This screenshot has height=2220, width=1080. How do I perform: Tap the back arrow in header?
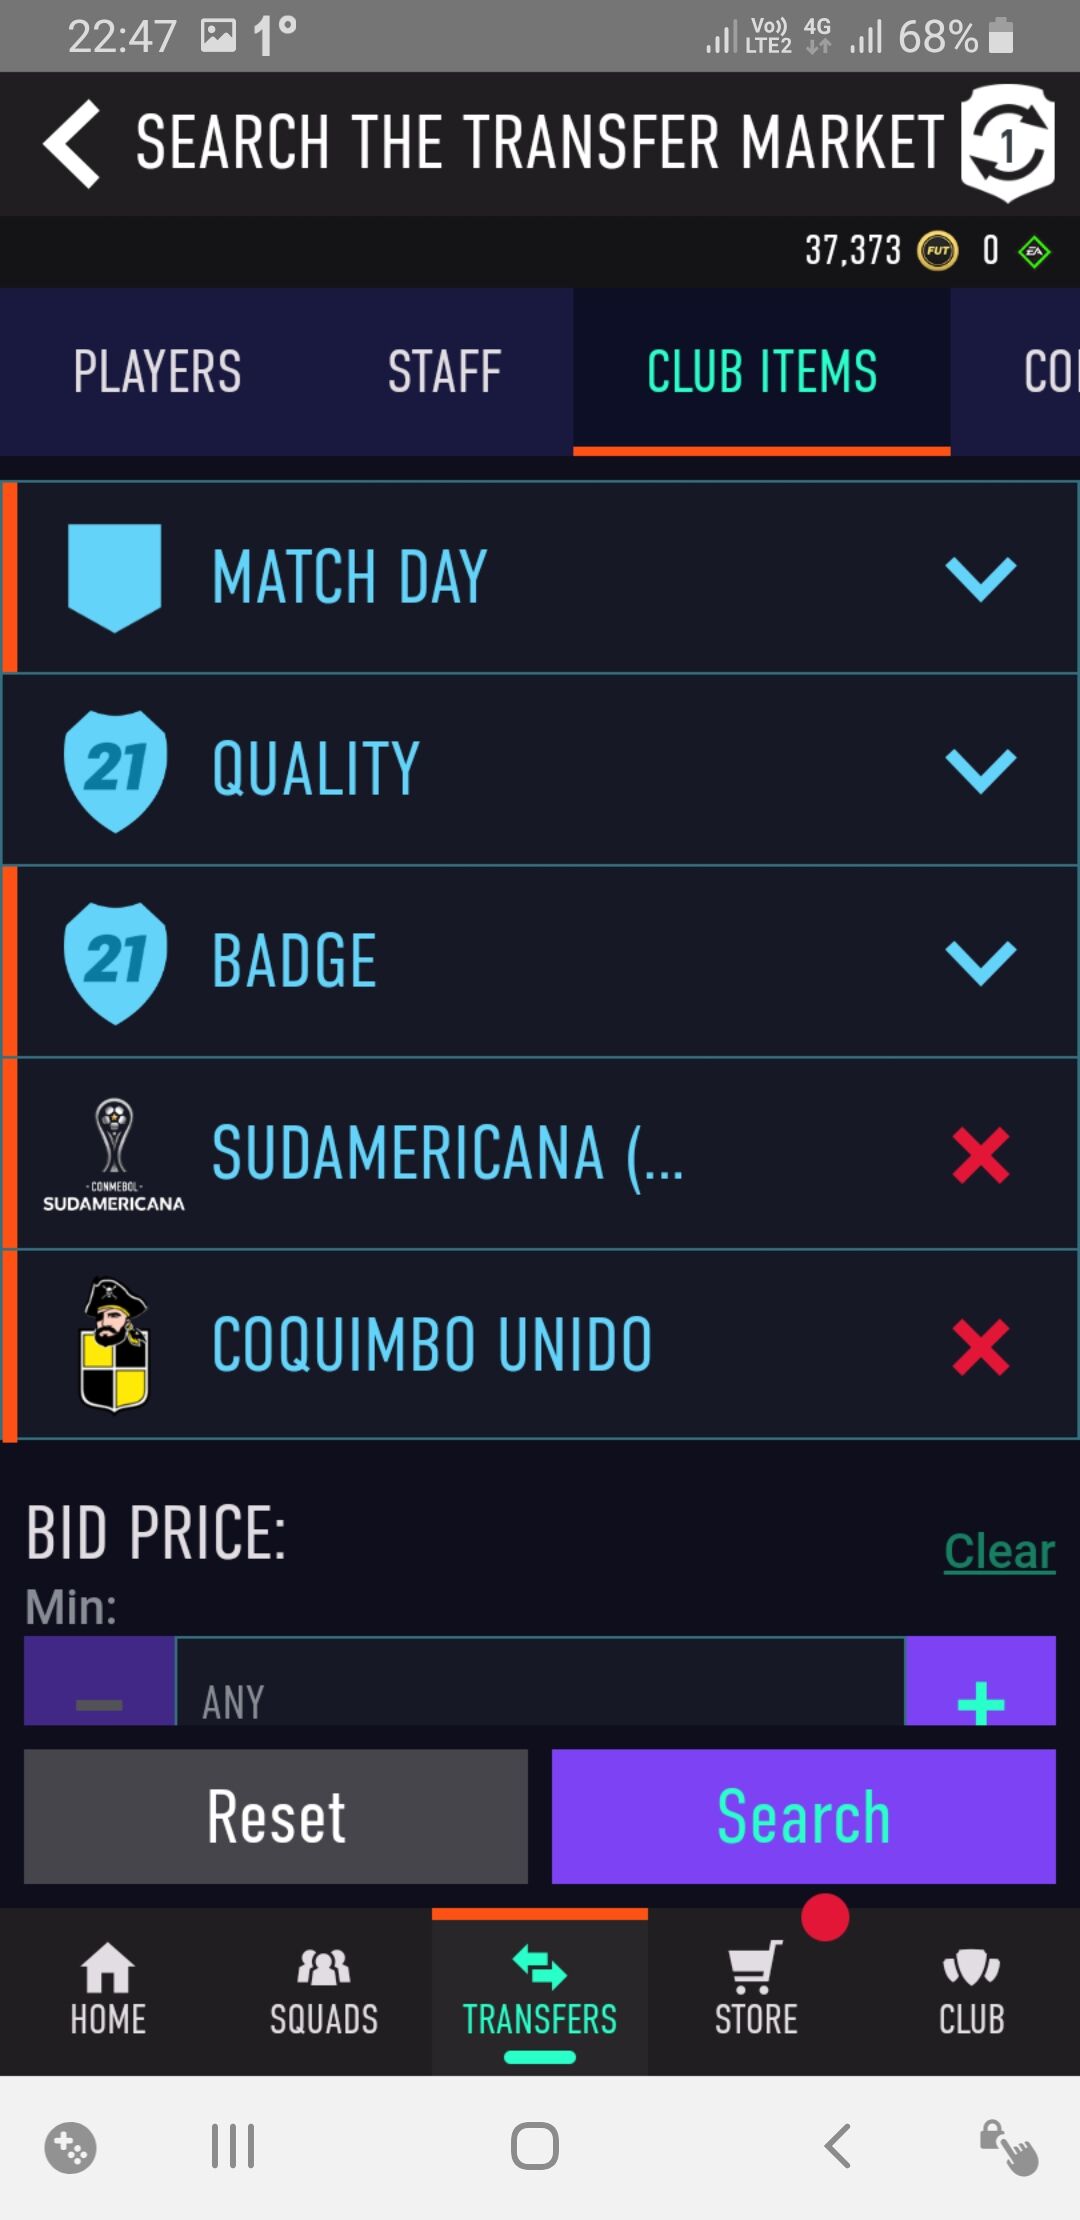point(72,144)
